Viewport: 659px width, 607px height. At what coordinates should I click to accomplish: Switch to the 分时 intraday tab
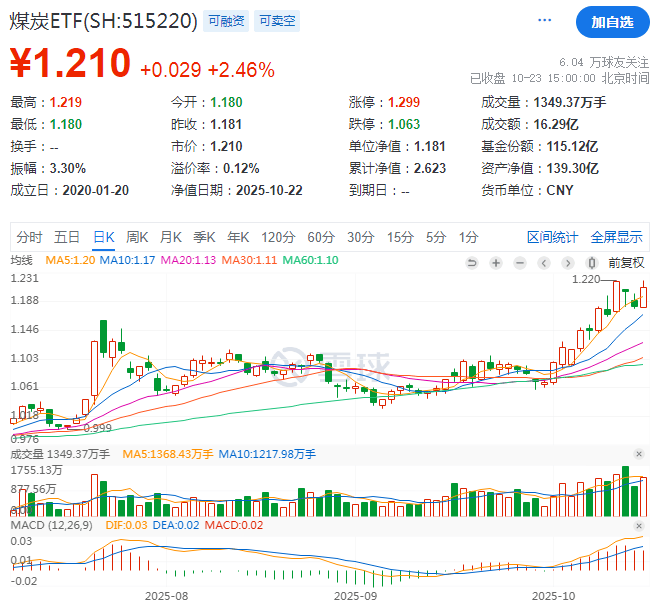pos(30,237)
